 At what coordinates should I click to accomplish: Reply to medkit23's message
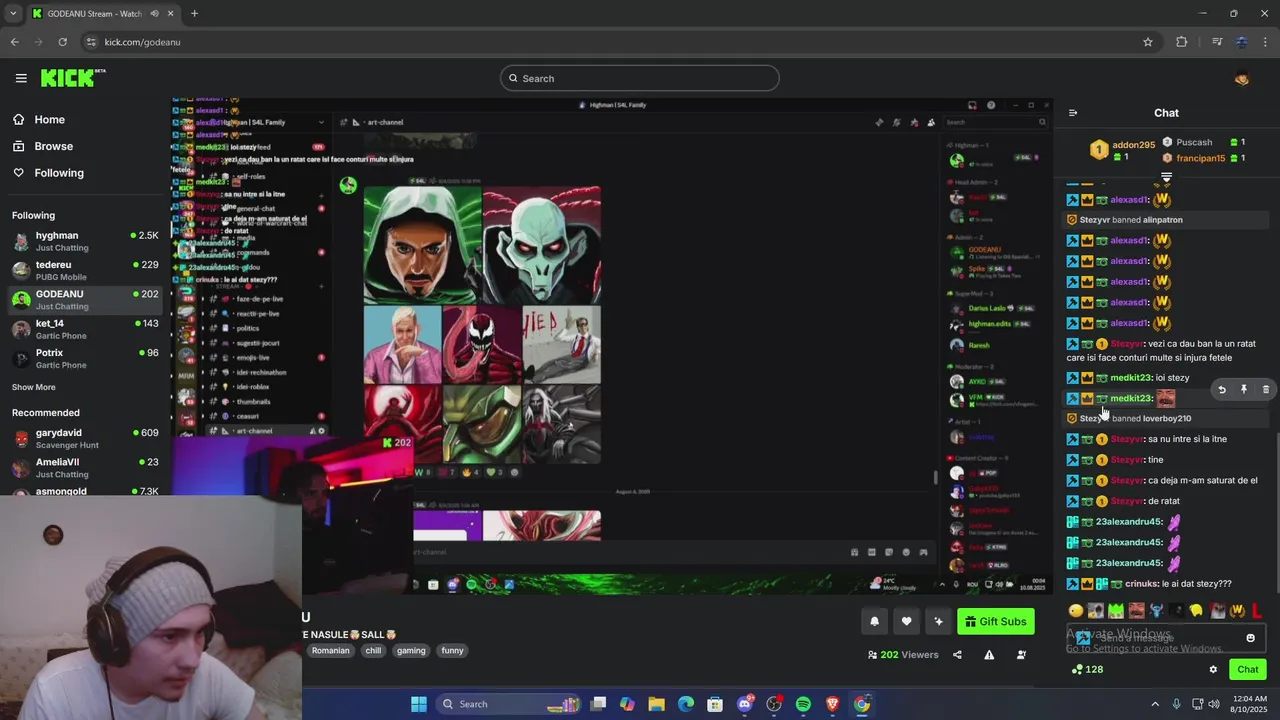[x=1221, y=390]
